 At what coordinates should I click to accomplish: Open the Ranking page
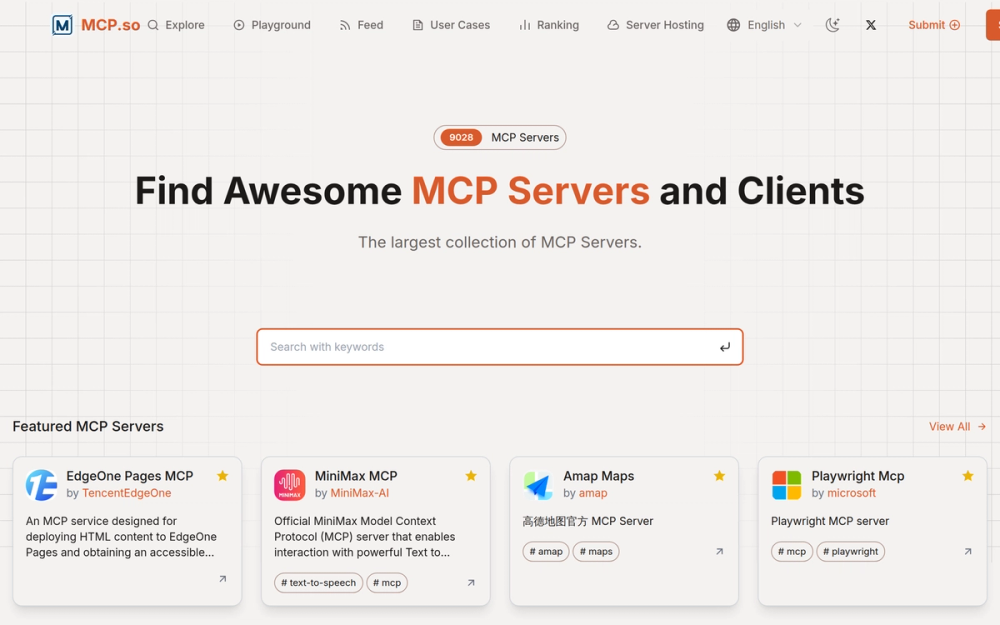pyautogui.click(x=548, y=25)
